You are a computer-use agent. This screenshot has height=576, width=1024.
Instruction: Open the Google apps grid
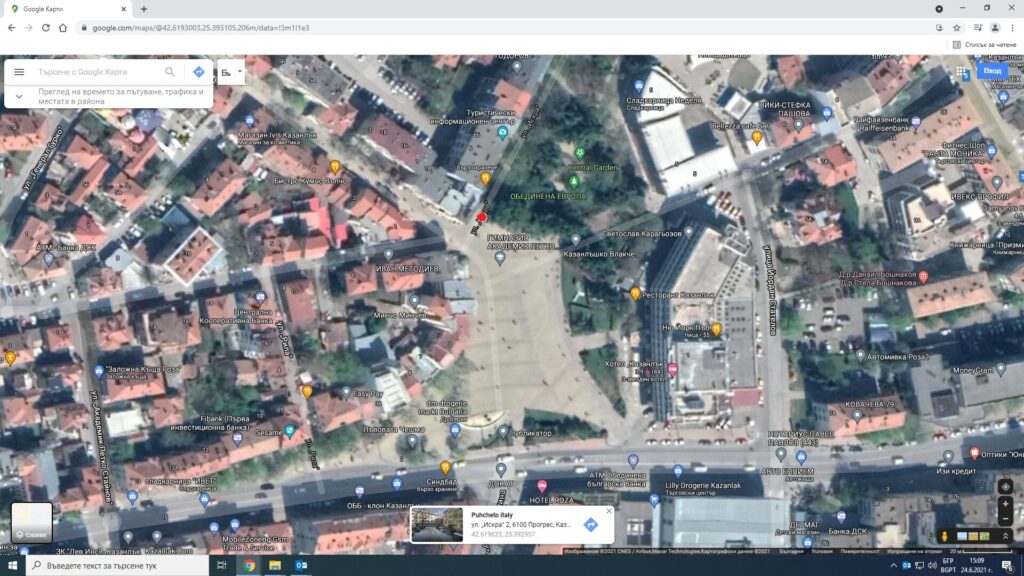(x=962, y=71)
